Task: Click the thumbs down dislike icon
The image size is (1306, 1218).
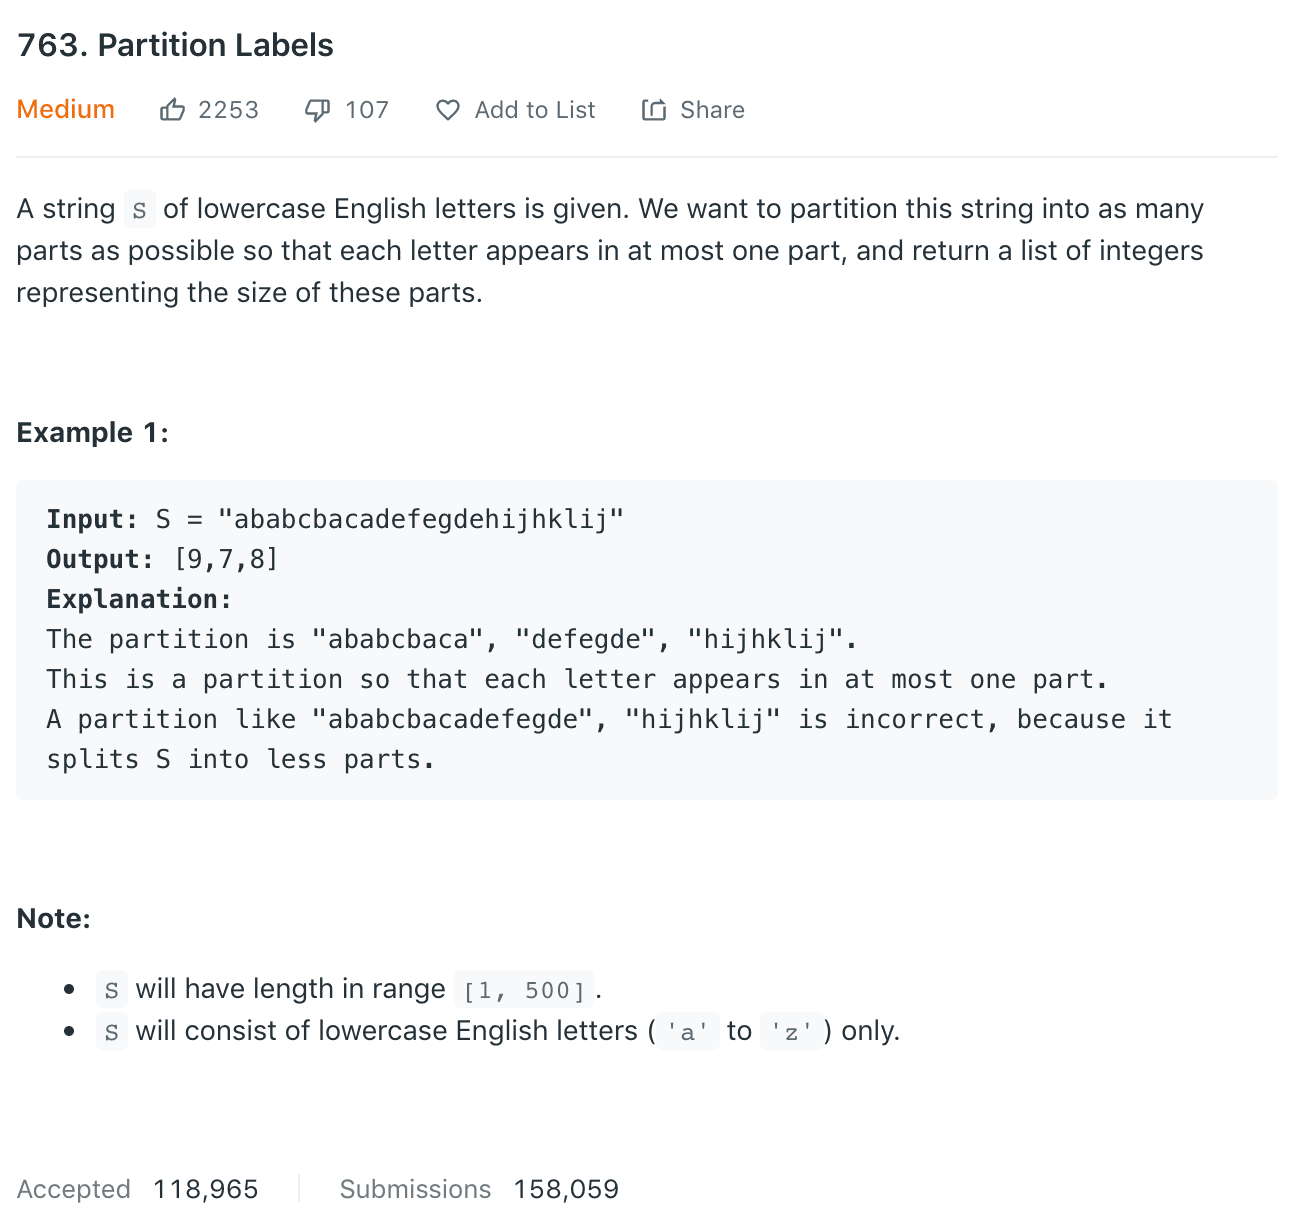Action: tap(317, 110)
